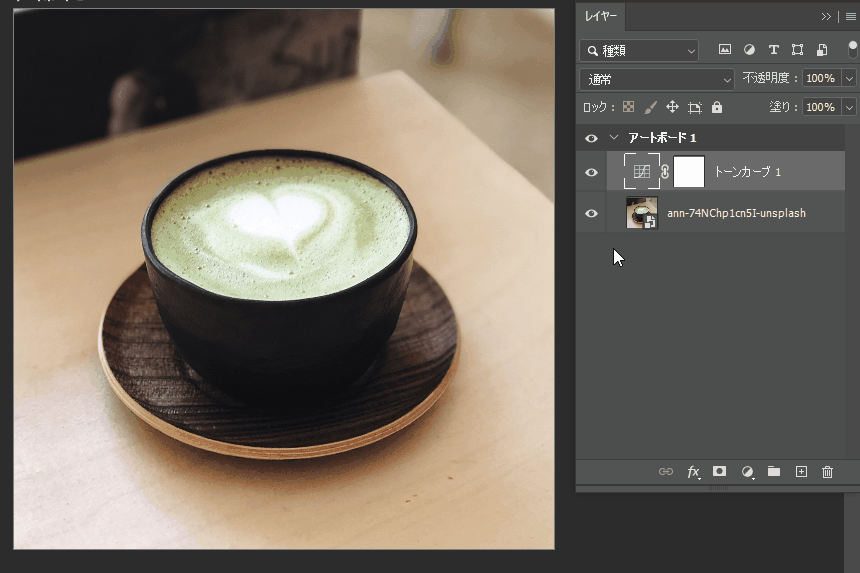Delete the selected layer with trash icon
The width and height of the screenshot is (860, 573).
coord(828,472)
